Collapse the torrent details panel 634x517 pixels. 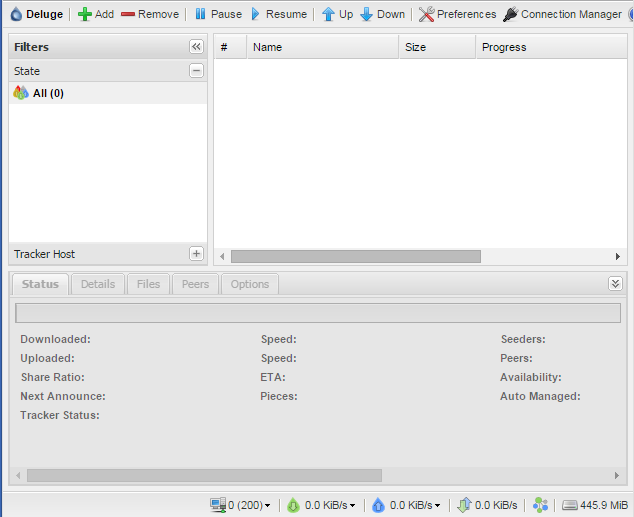[x=615, y=284]
